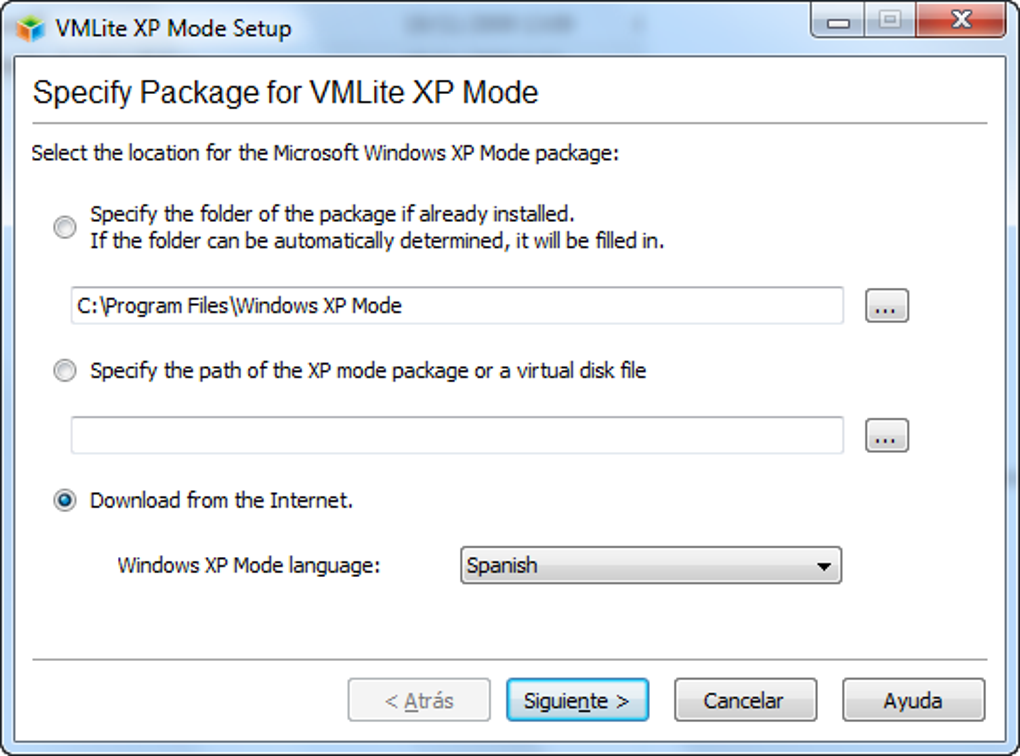Open help with the Ayuda button
Viewport: 1020px width, 756px height.
(912, 701)
